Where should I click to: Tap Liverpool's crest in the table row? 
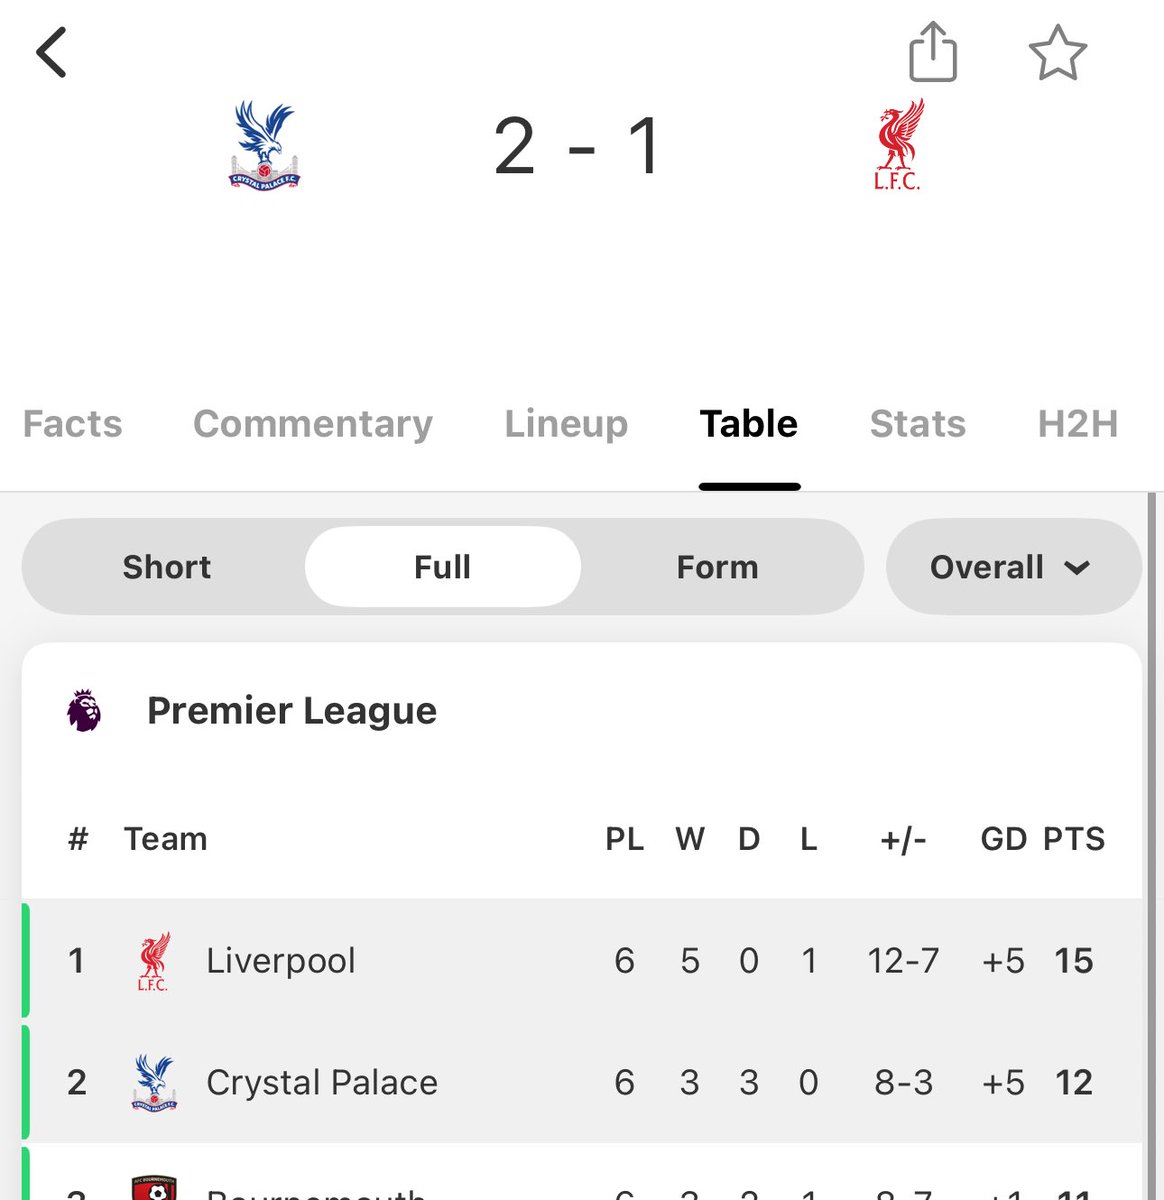point(153,961)
